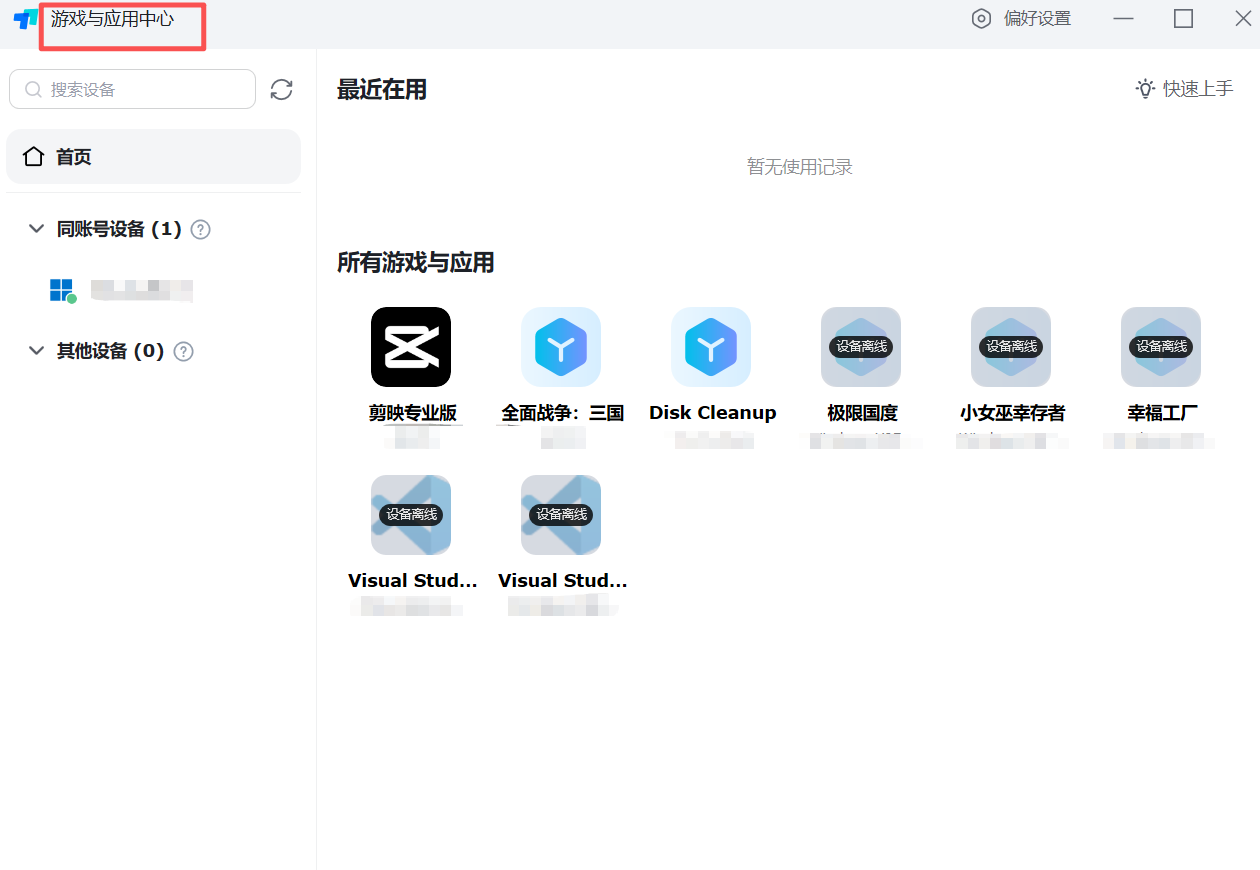Minimize the window
Image resolution: width=1260 pixels, height=870 pixels.
(1124, 19)
